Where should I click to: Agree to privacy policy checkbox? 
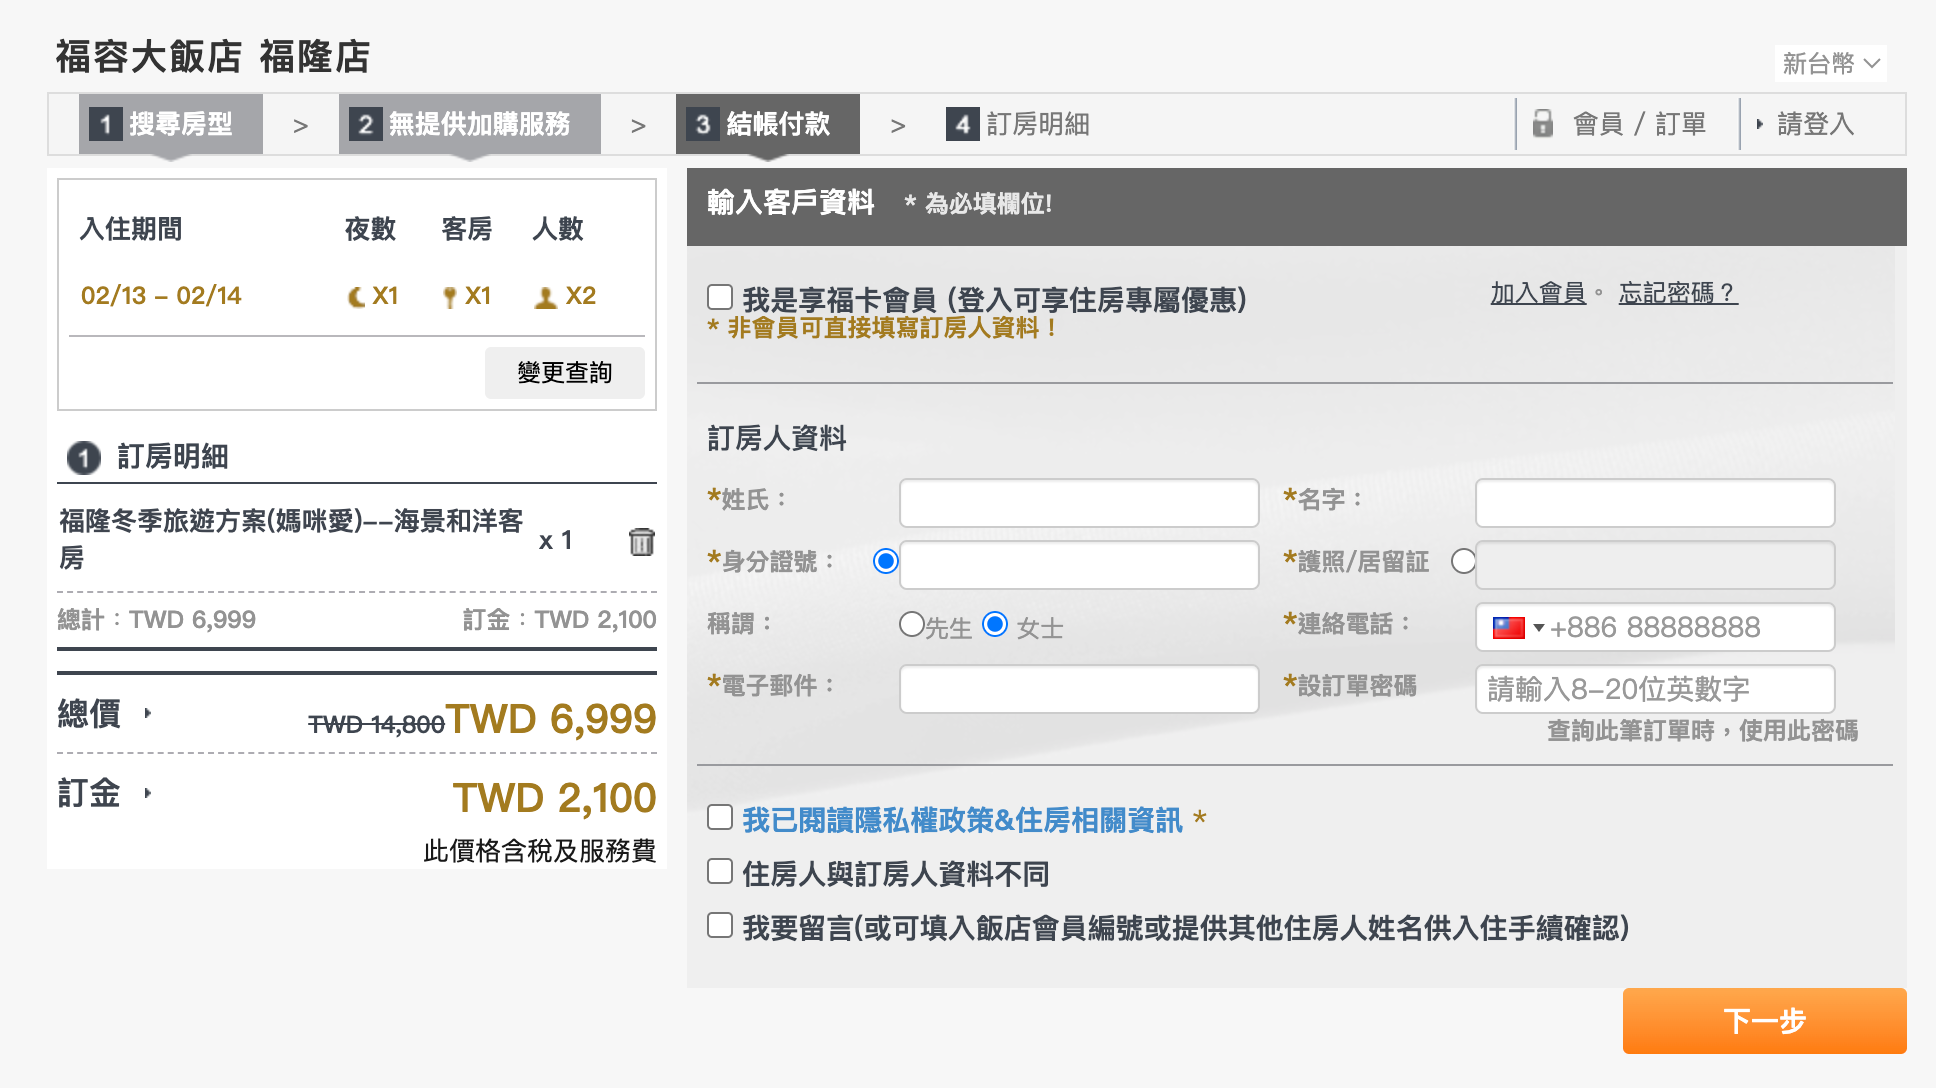click(720, 818)
